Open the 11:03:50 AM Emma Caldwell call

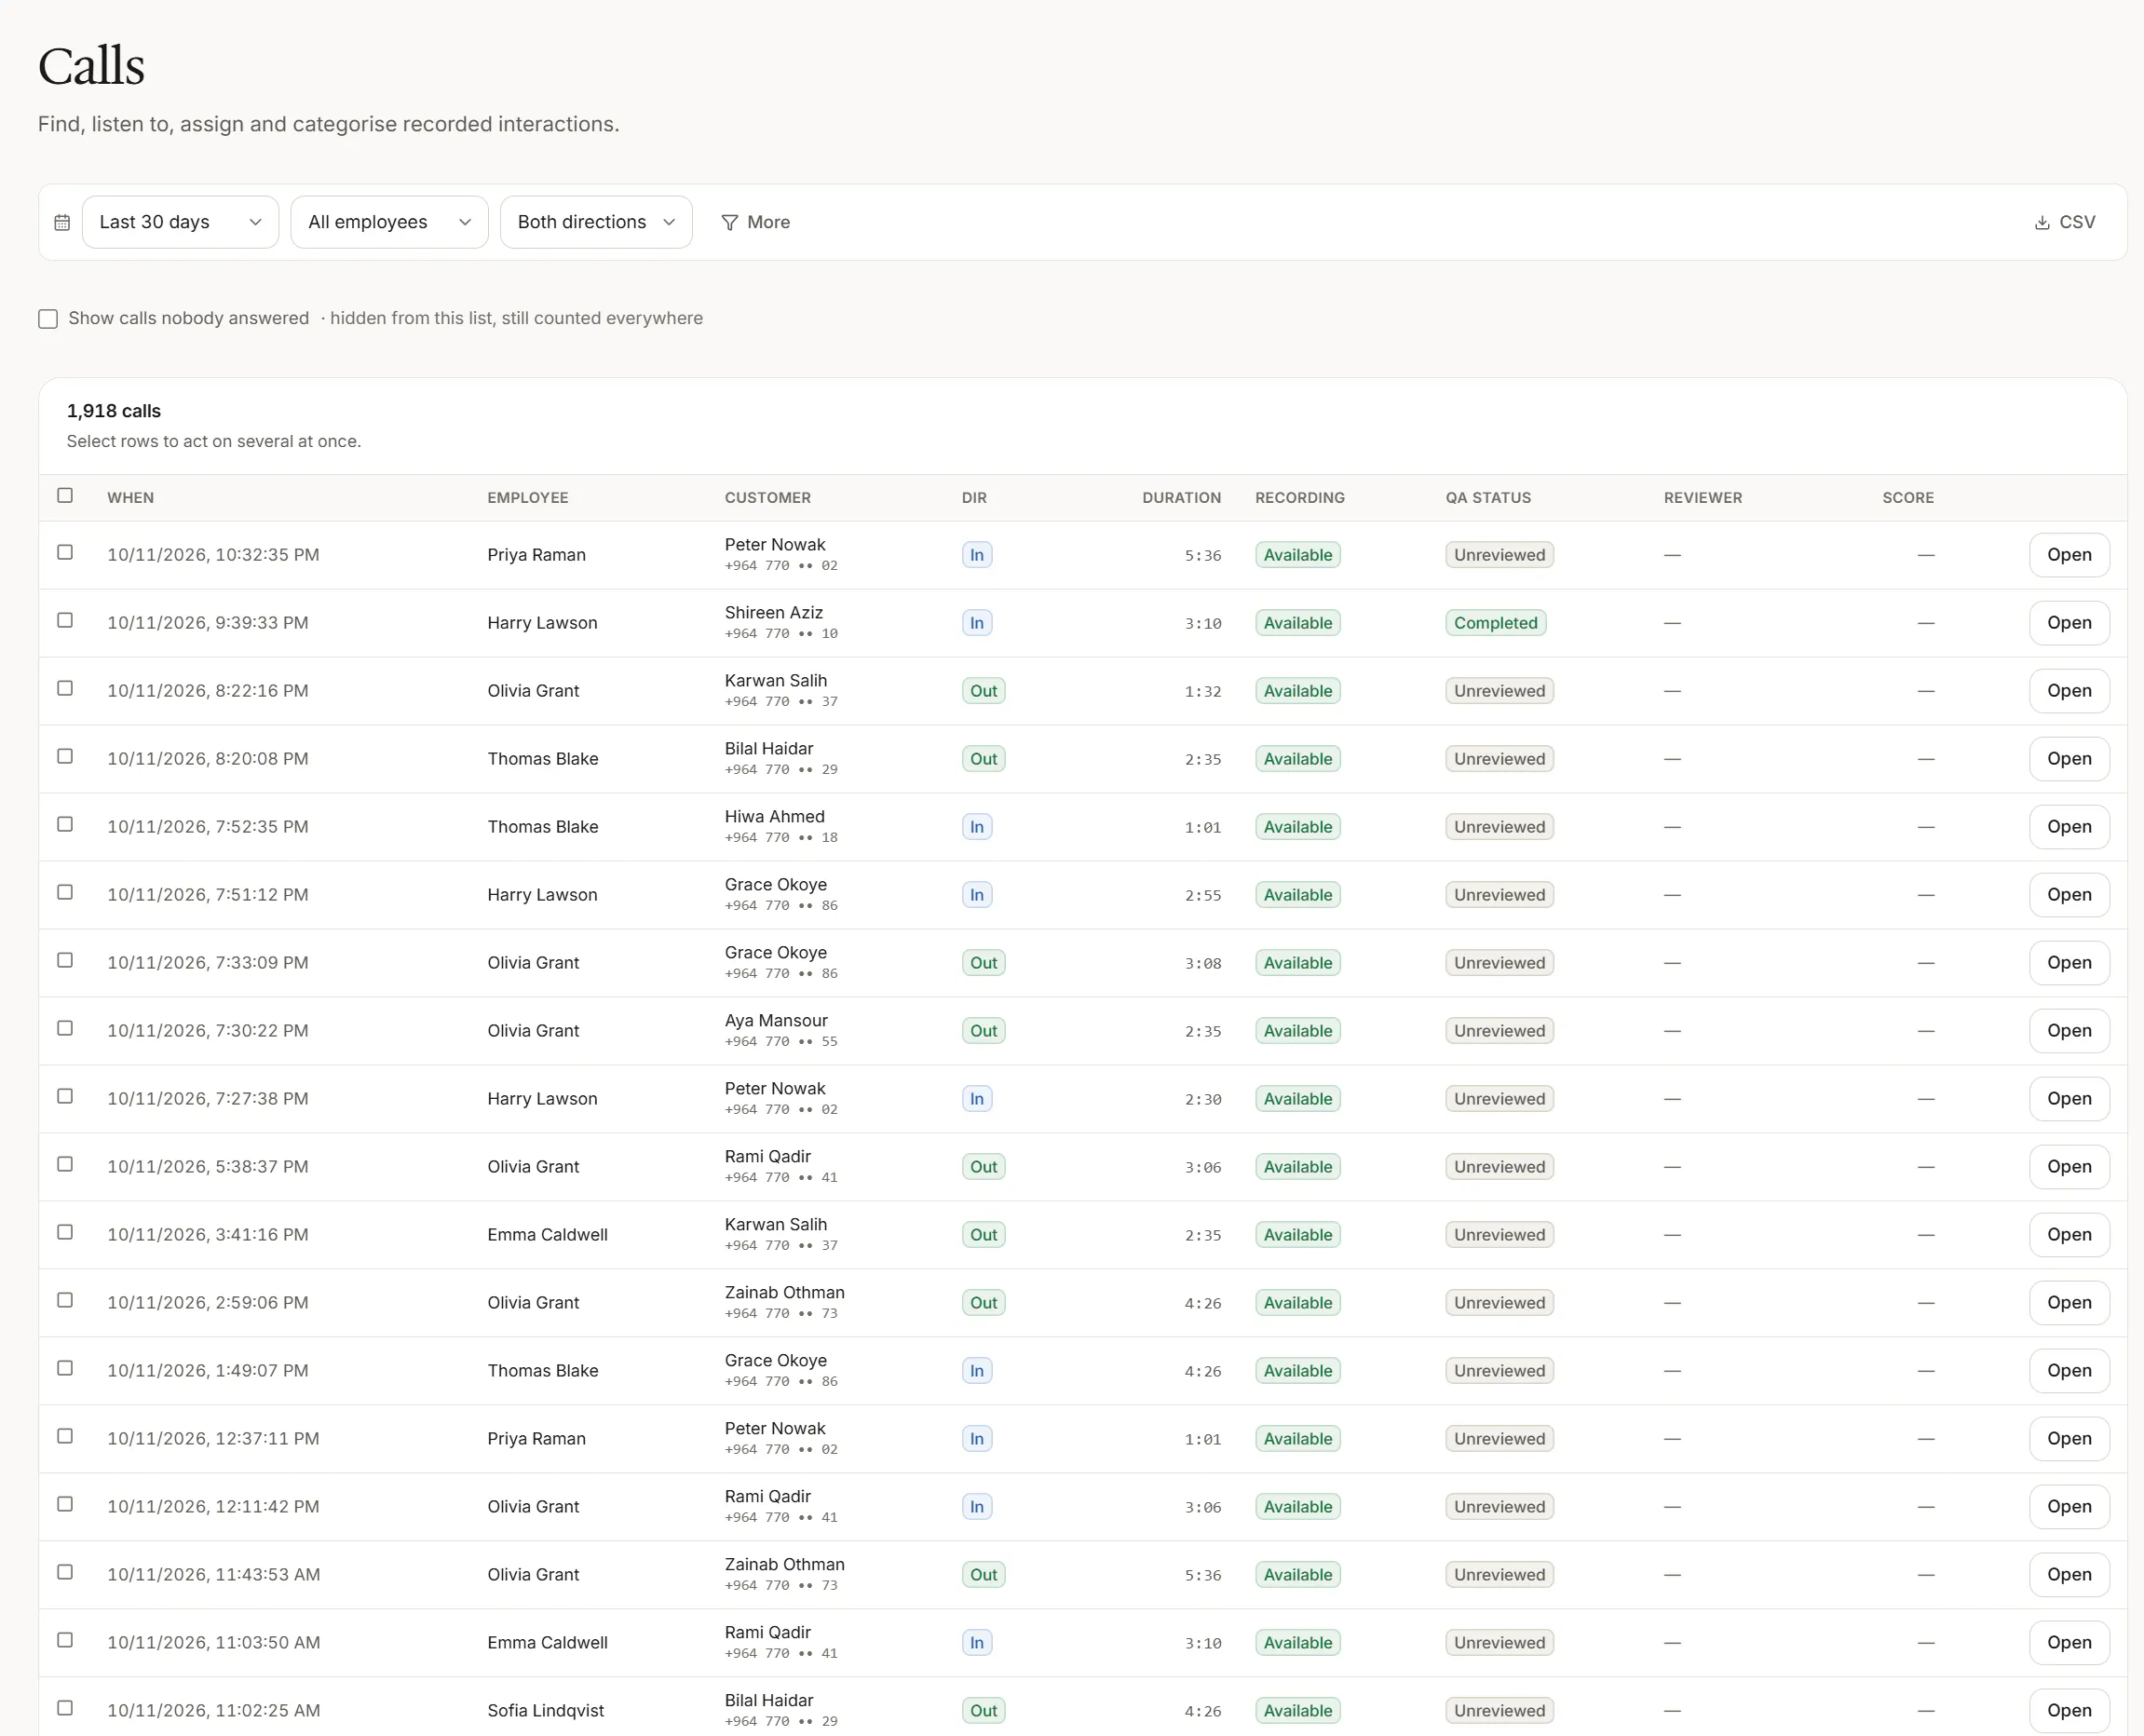[2069, 1643]
